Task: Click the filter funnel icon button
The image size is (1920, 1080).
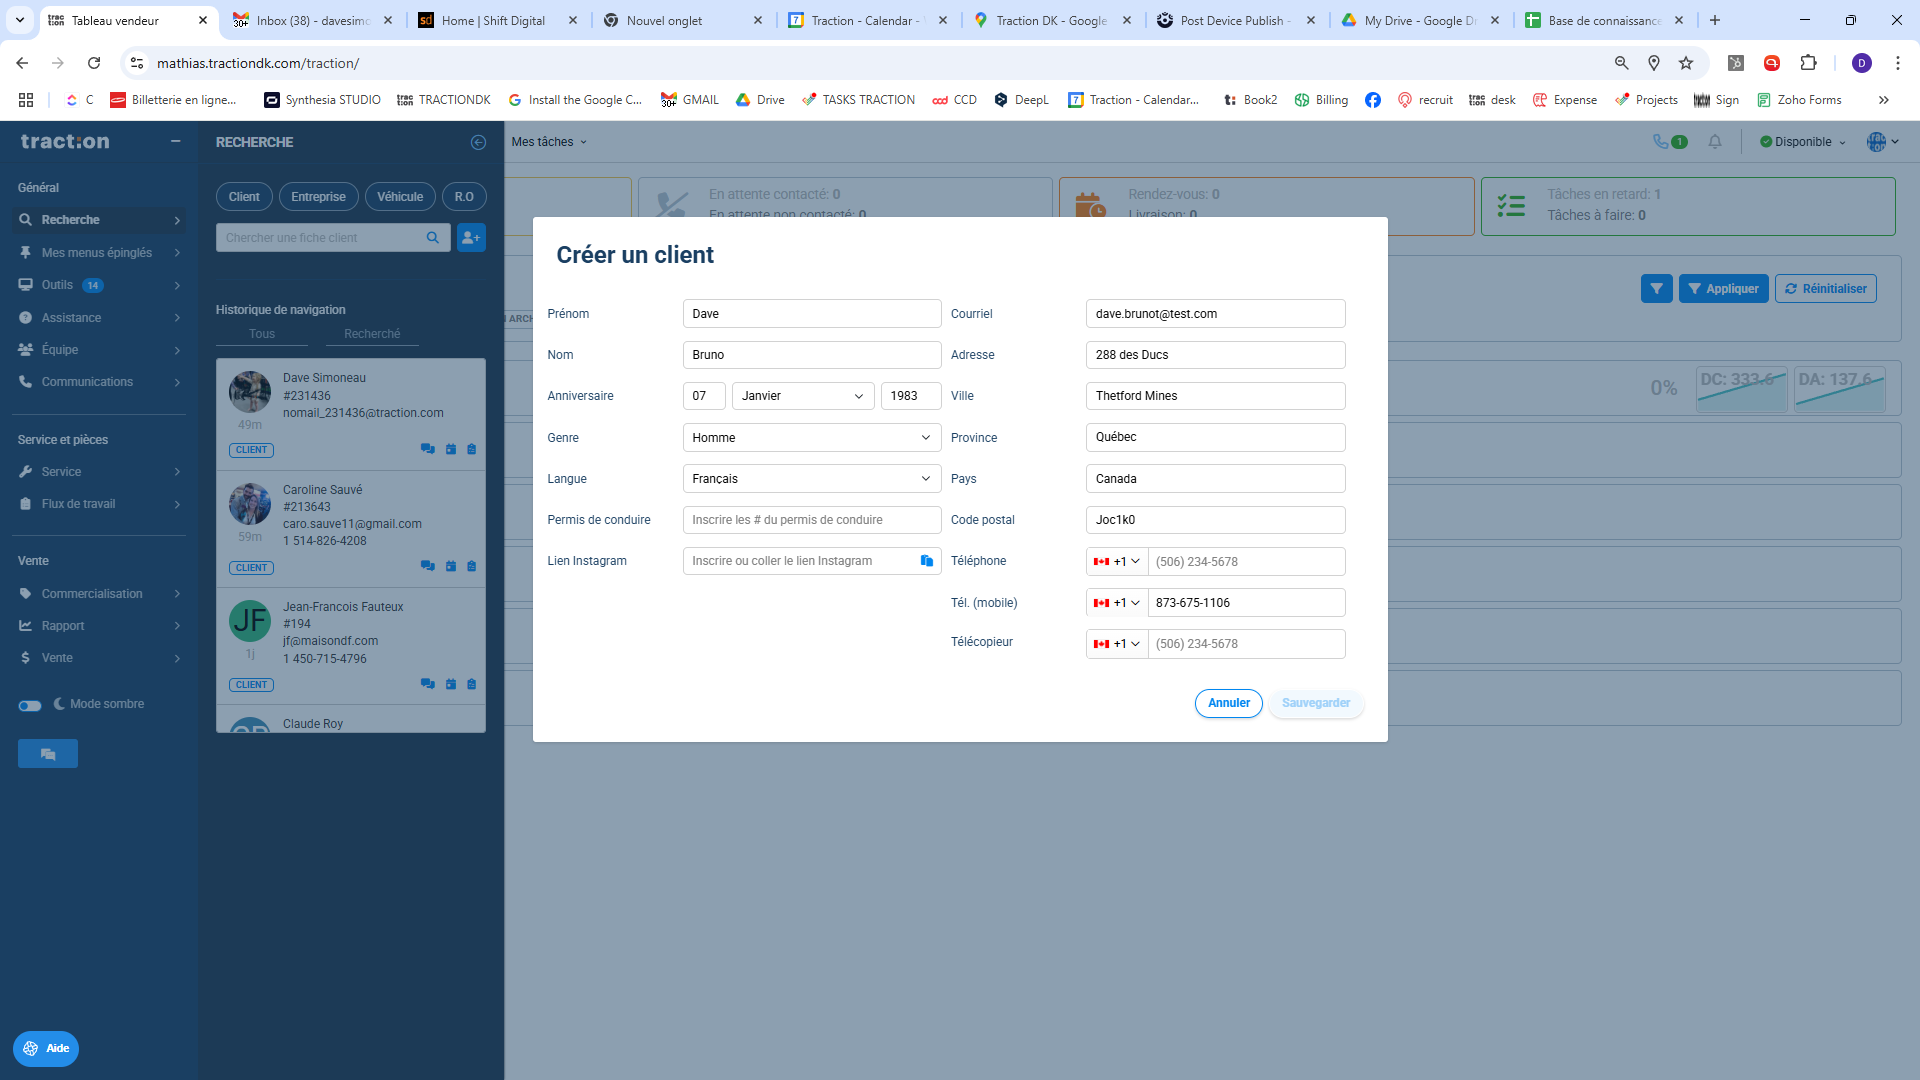Action: pyautogui.click(x=1656, y=289)
